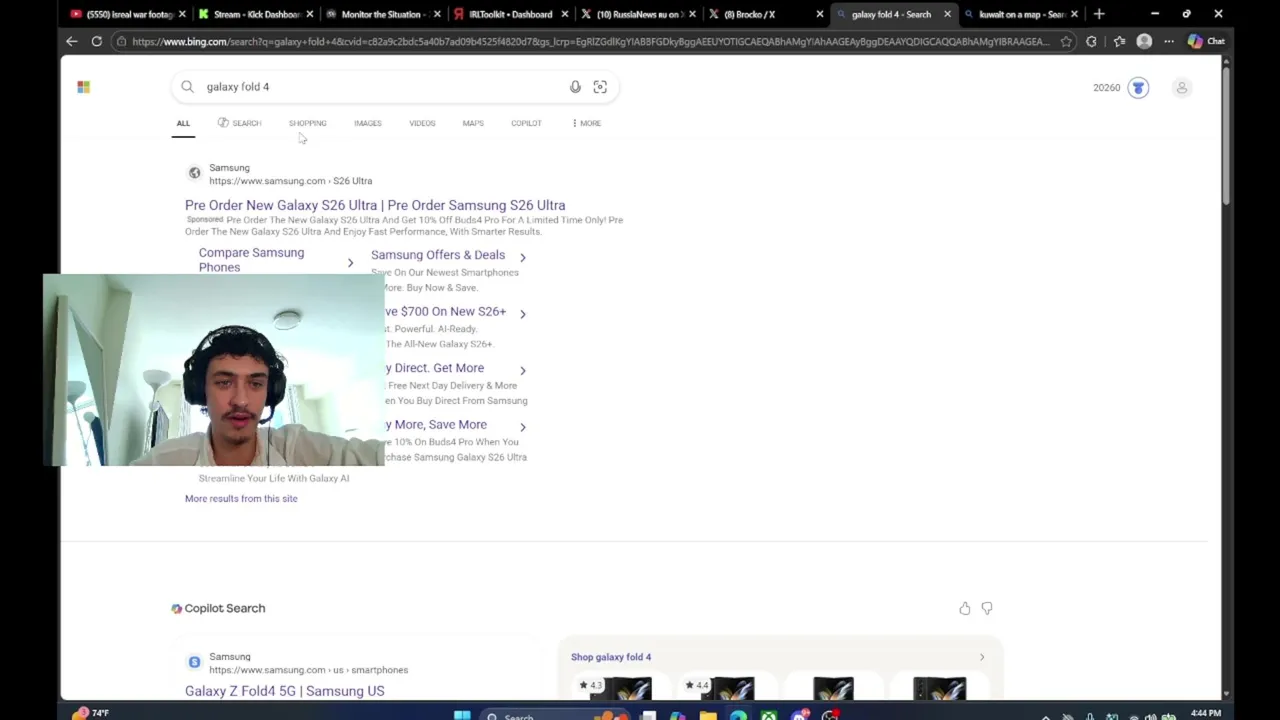Click the webcam overlay video
The height and width of the screenshot is (720, 1280).
pos(213,370)
